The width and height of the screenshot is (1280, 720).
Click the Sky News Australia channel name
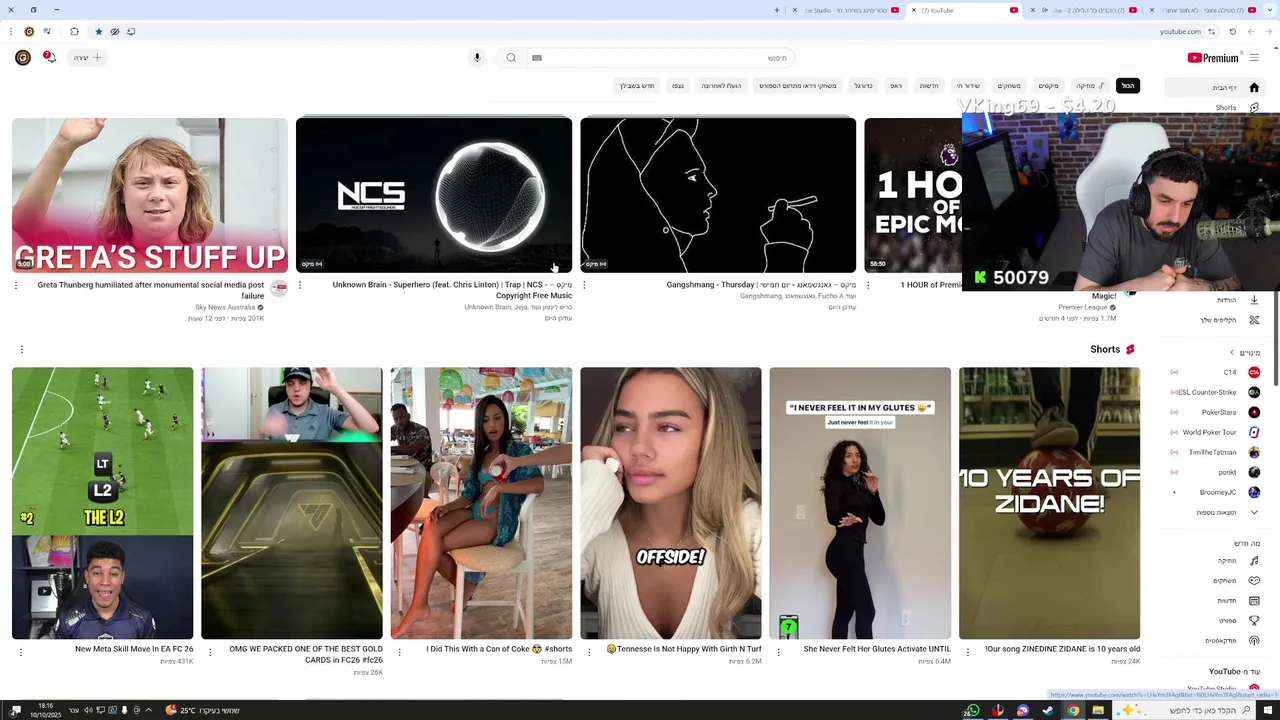point(225,307)
